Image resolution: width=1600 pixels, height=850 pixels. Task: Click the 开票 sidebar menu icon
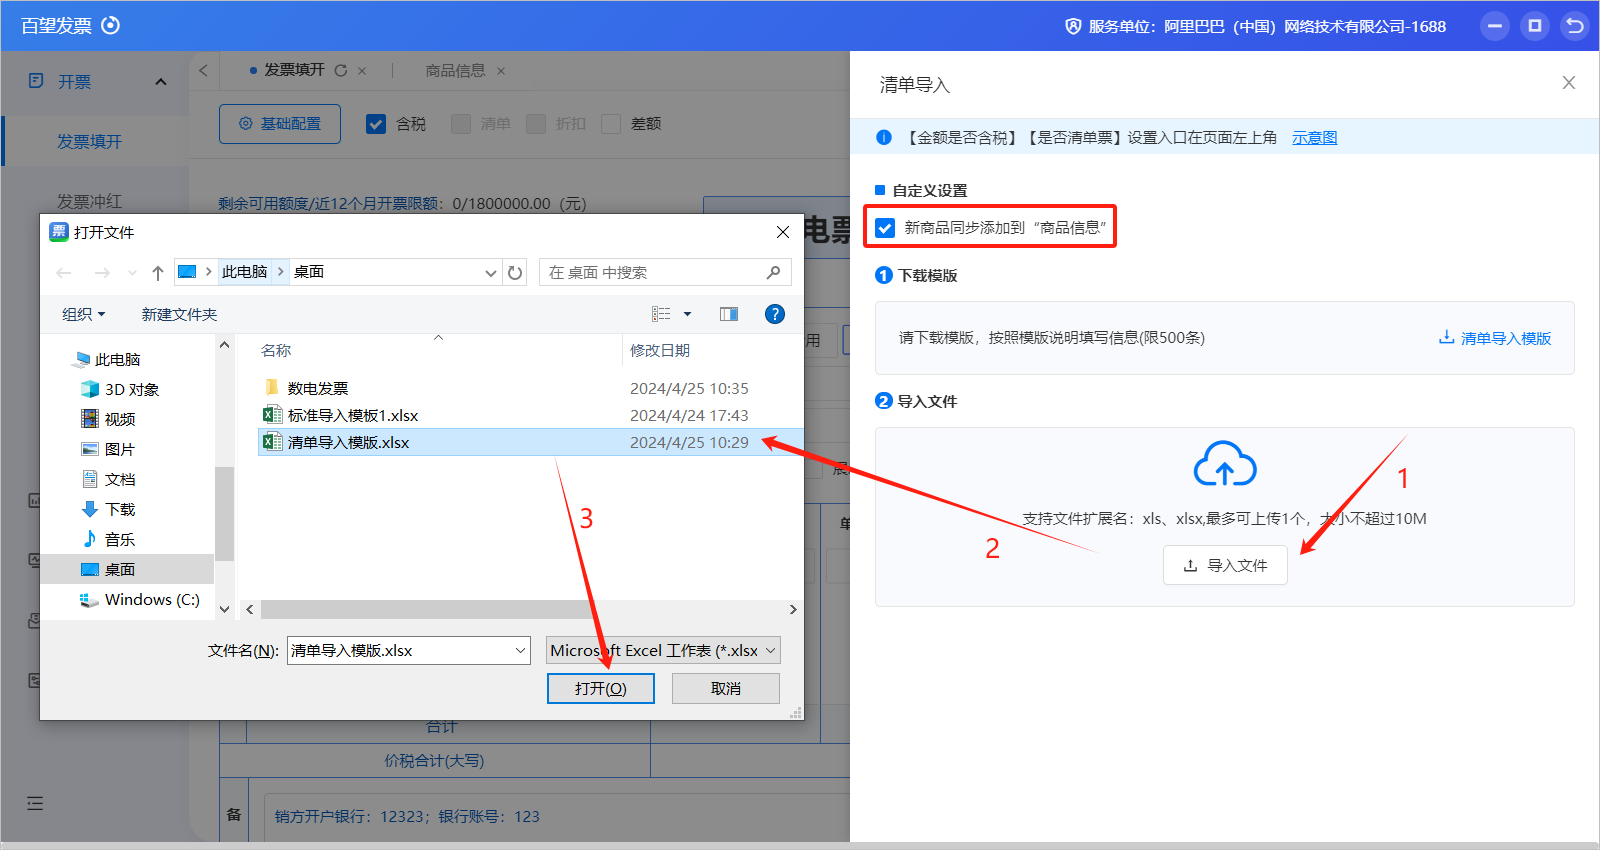(36, 81)
